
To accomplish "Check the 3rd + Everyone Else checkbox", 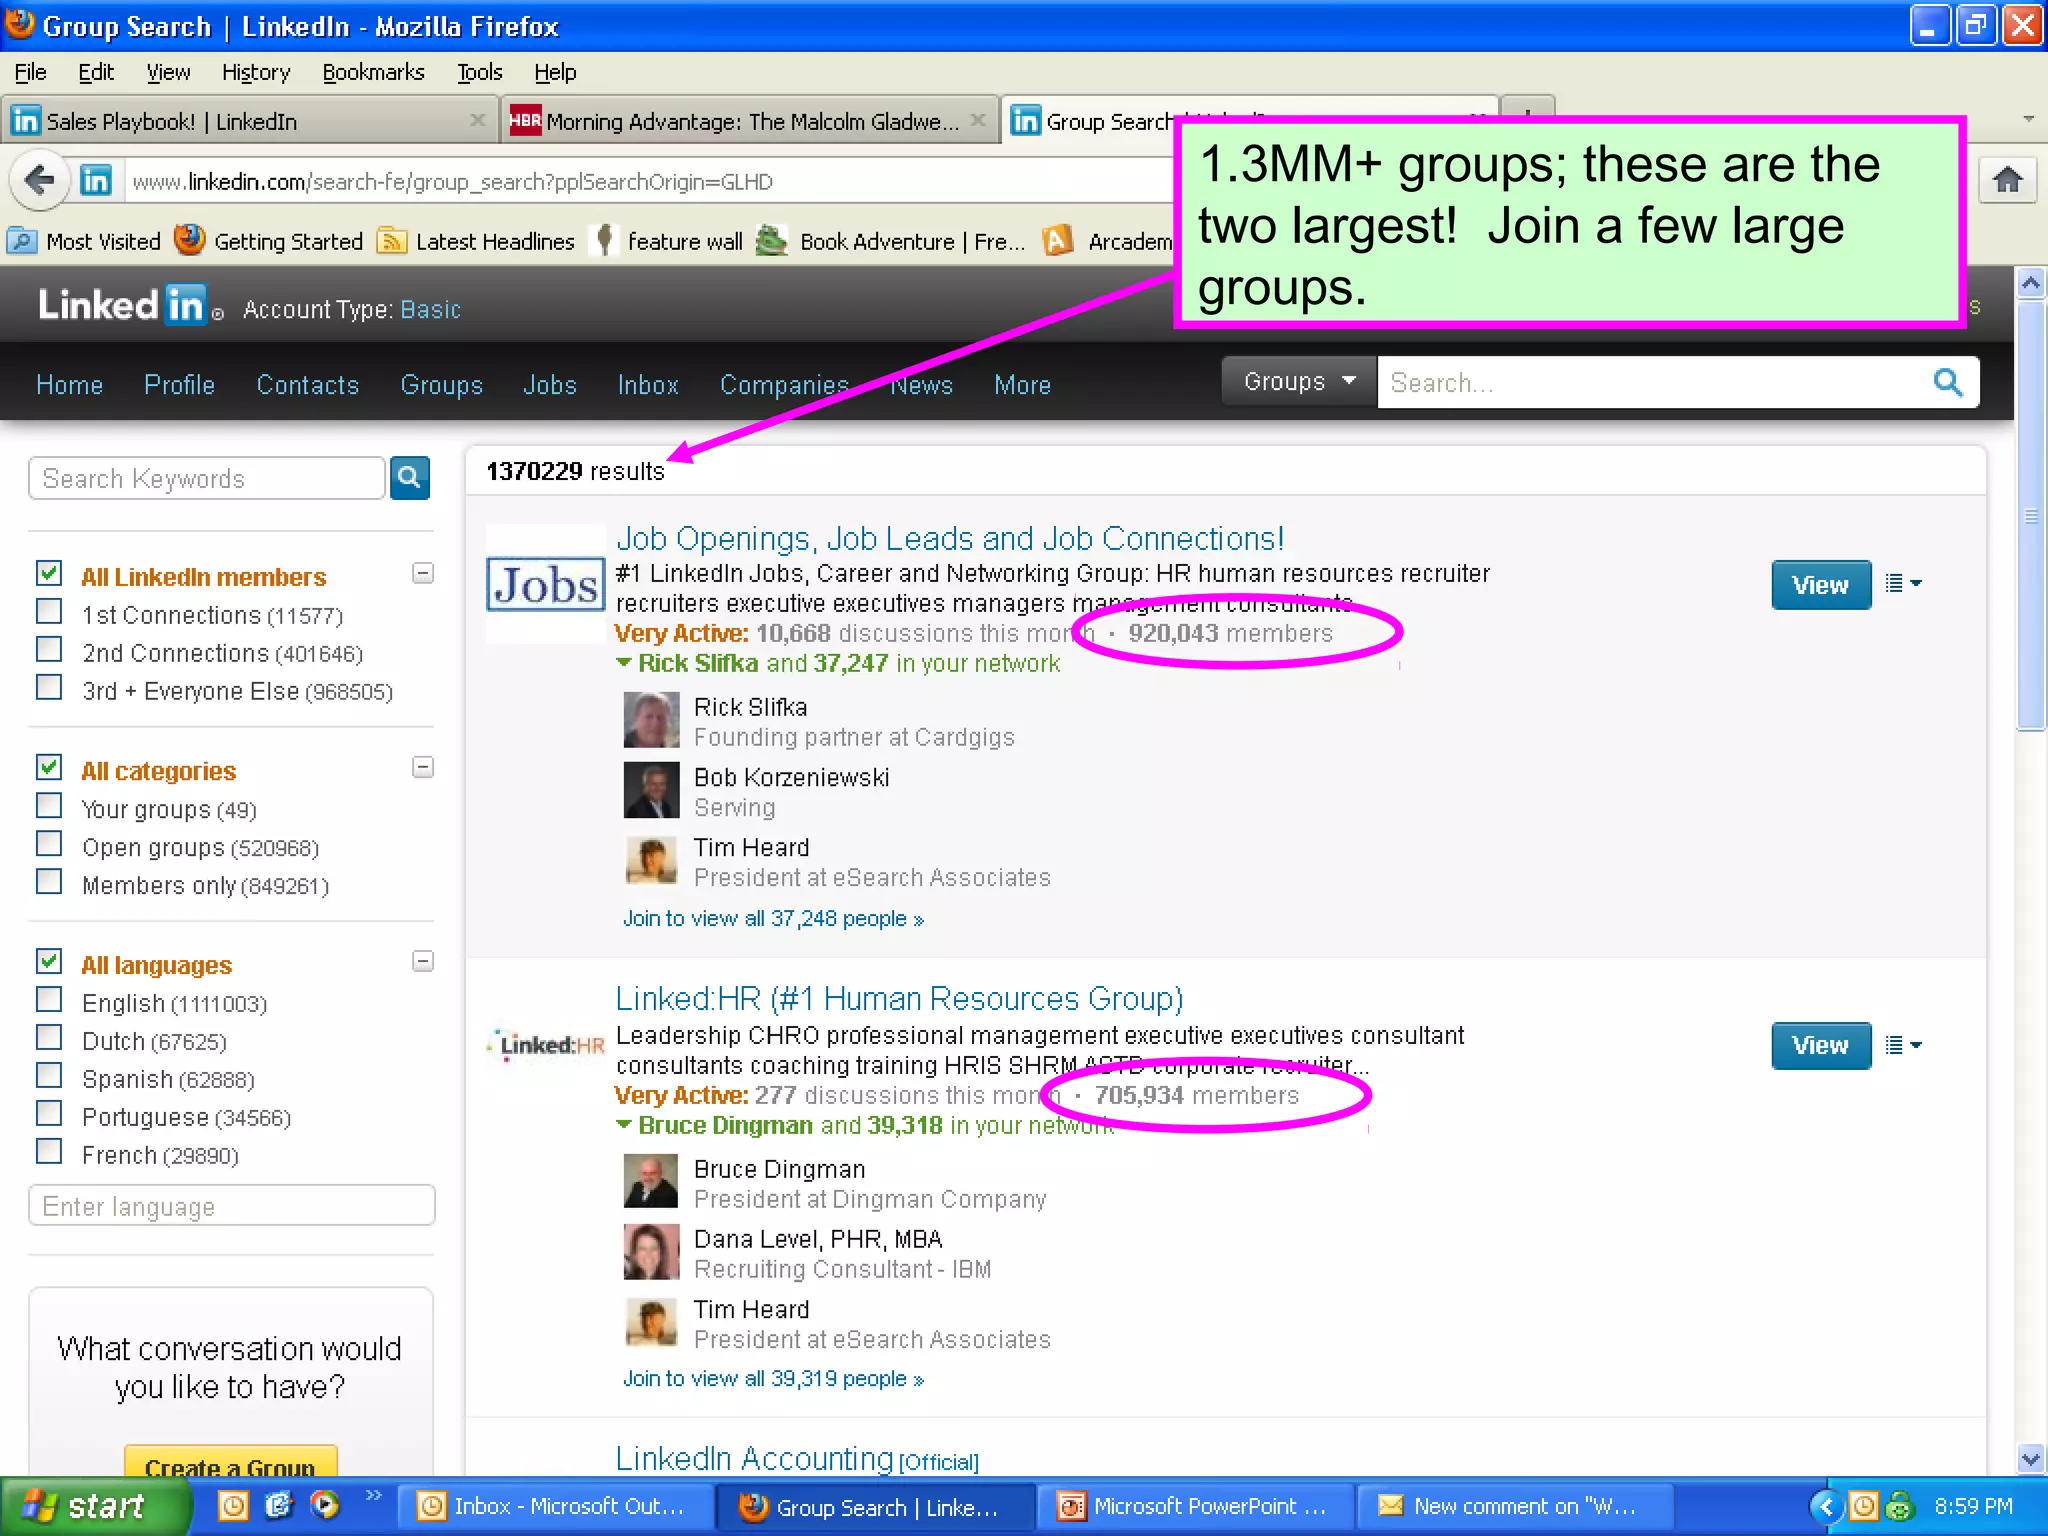I will click(49, 687).
